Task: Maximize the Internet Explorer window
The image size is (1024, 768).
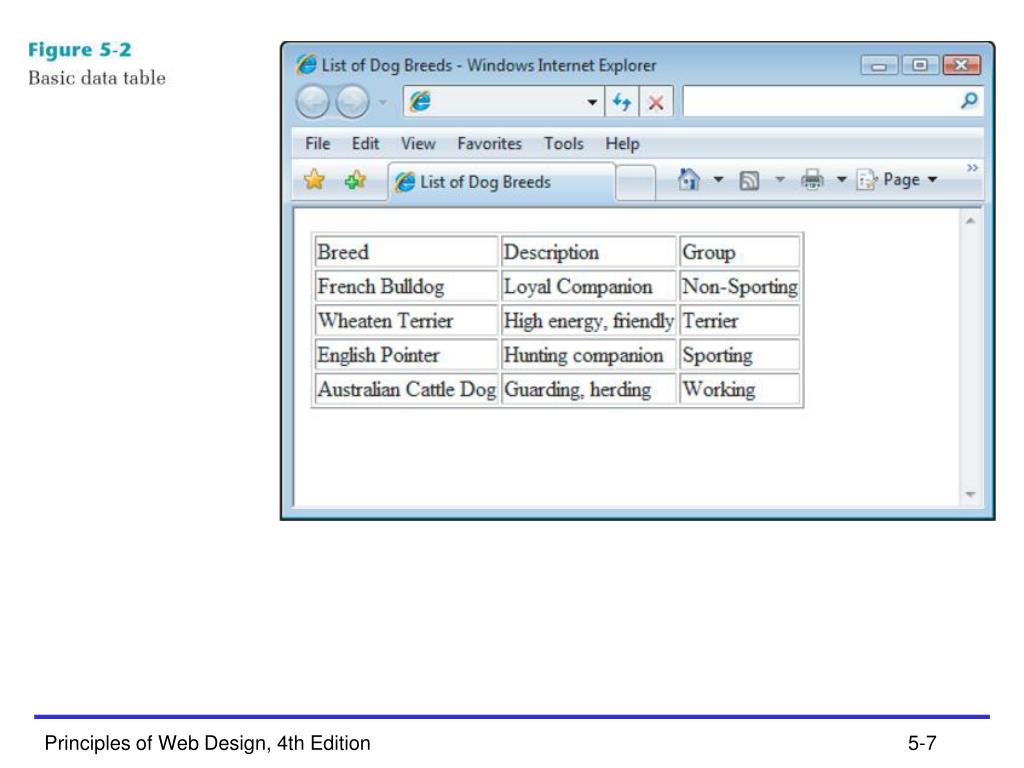Action: (x=920, y=65)
